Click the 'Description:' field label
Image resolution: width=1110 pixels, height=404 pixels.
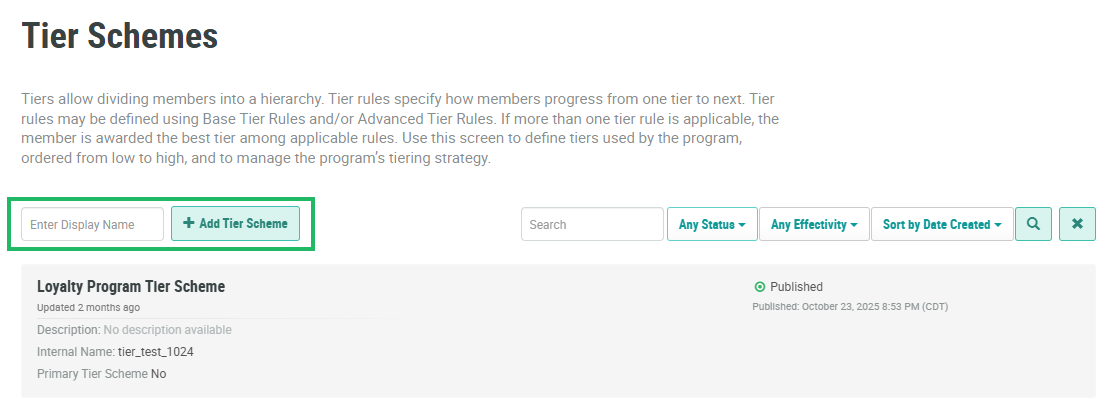69,329
